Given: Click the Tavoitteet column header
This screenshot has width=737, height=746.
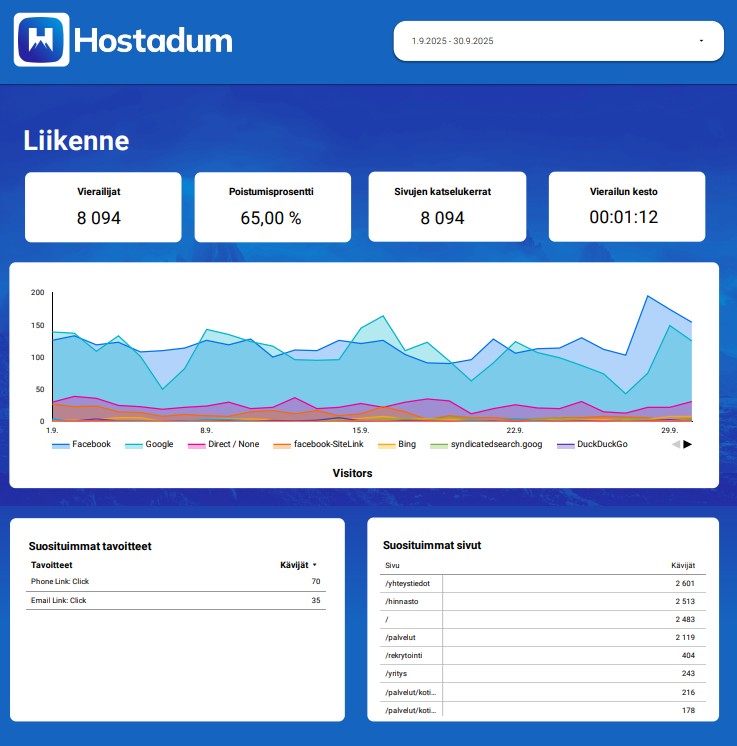Looking at the screenshot, I should pos(52,565).
